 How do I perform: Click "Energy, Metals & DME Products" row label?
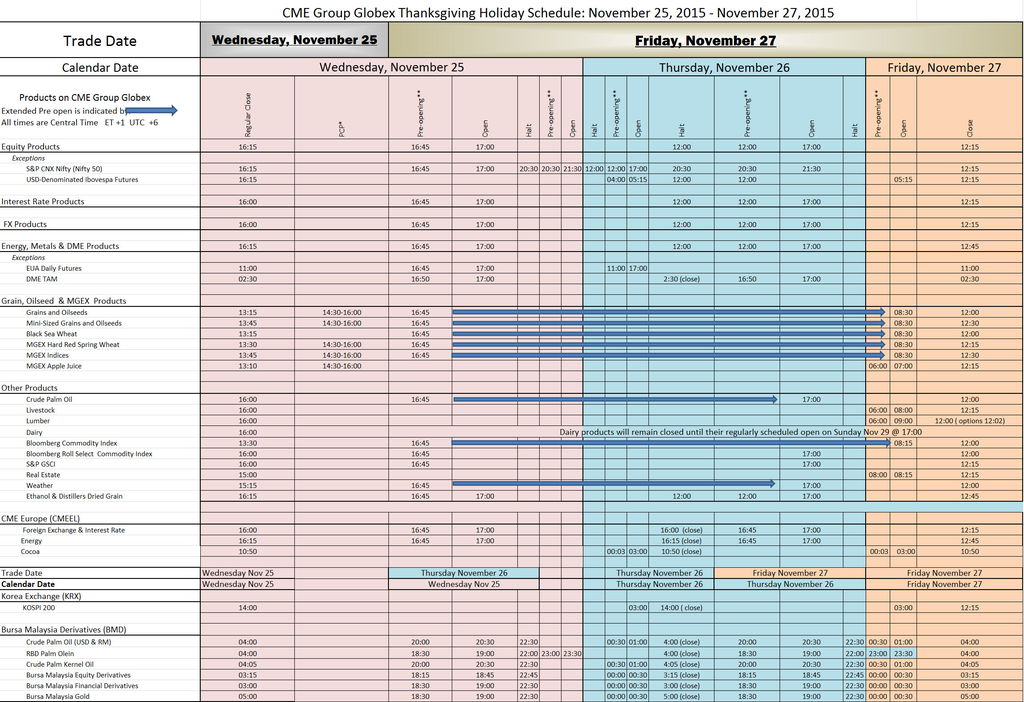click(60, 246)
